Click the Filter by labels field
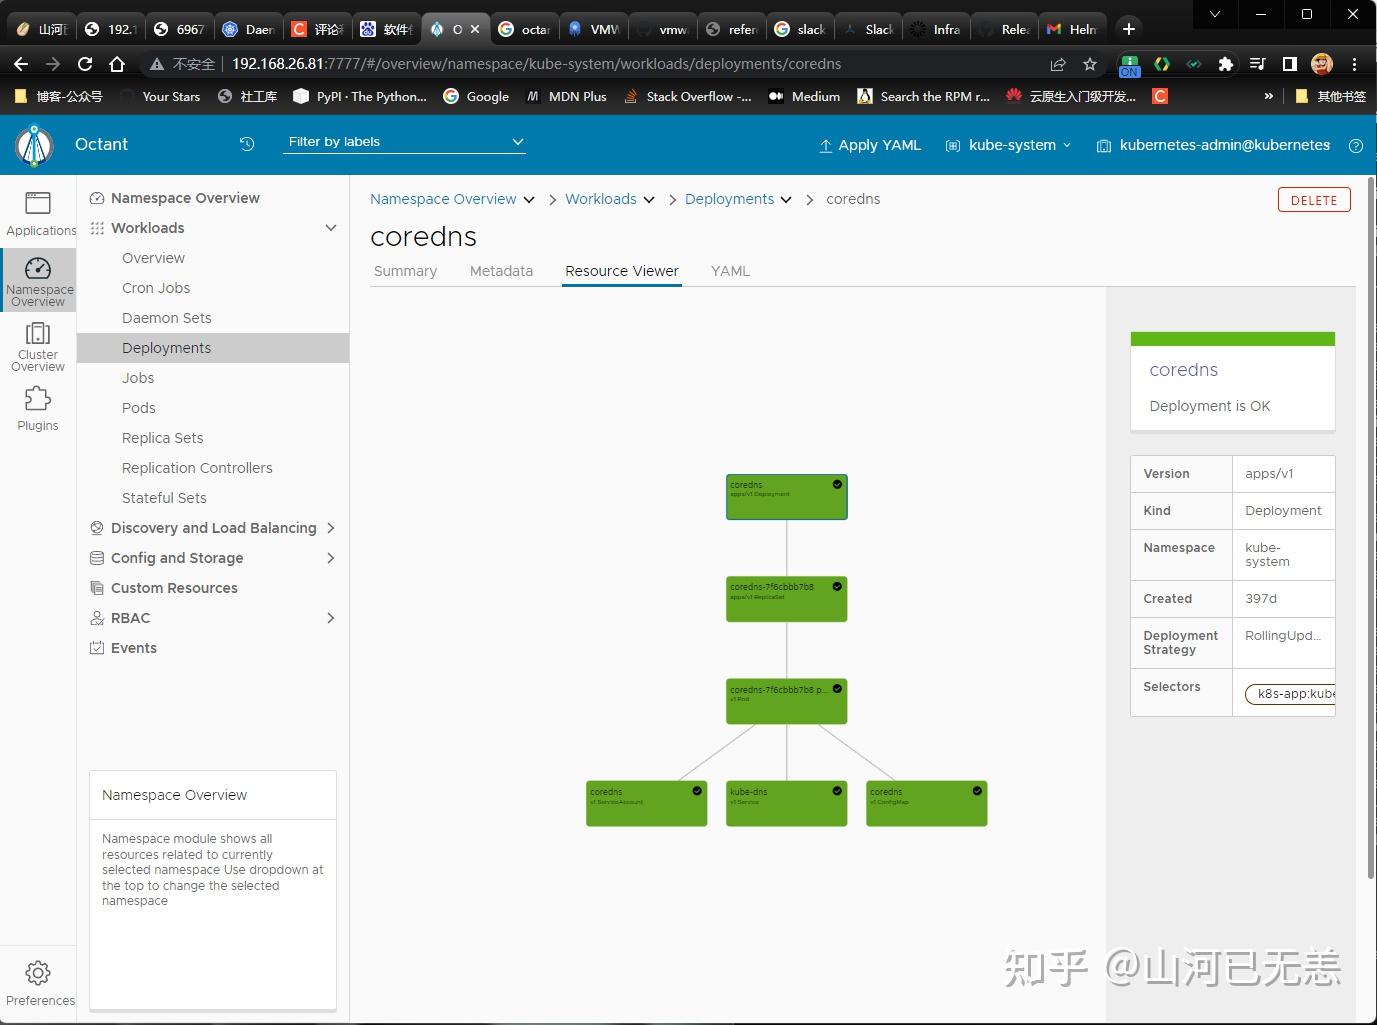Screen dimensions: 1377x1025 [x=400, y=141]
